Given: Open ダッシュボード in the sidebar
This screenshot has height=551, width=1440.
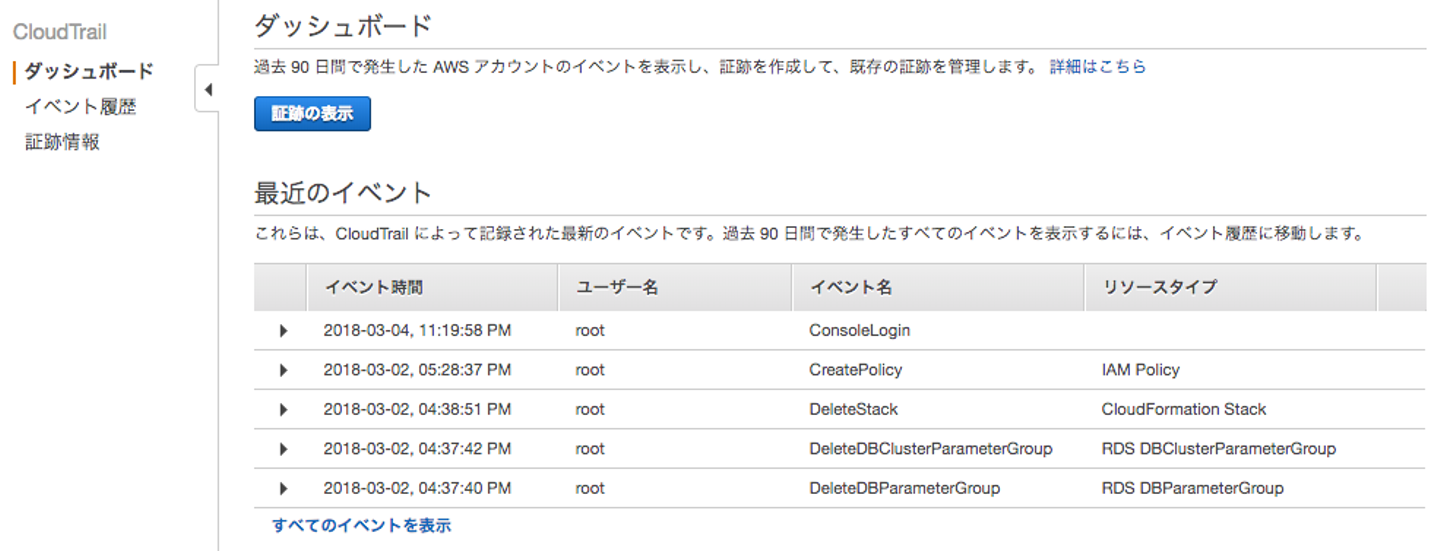Looking at the screenshot, I should (89, 71).
